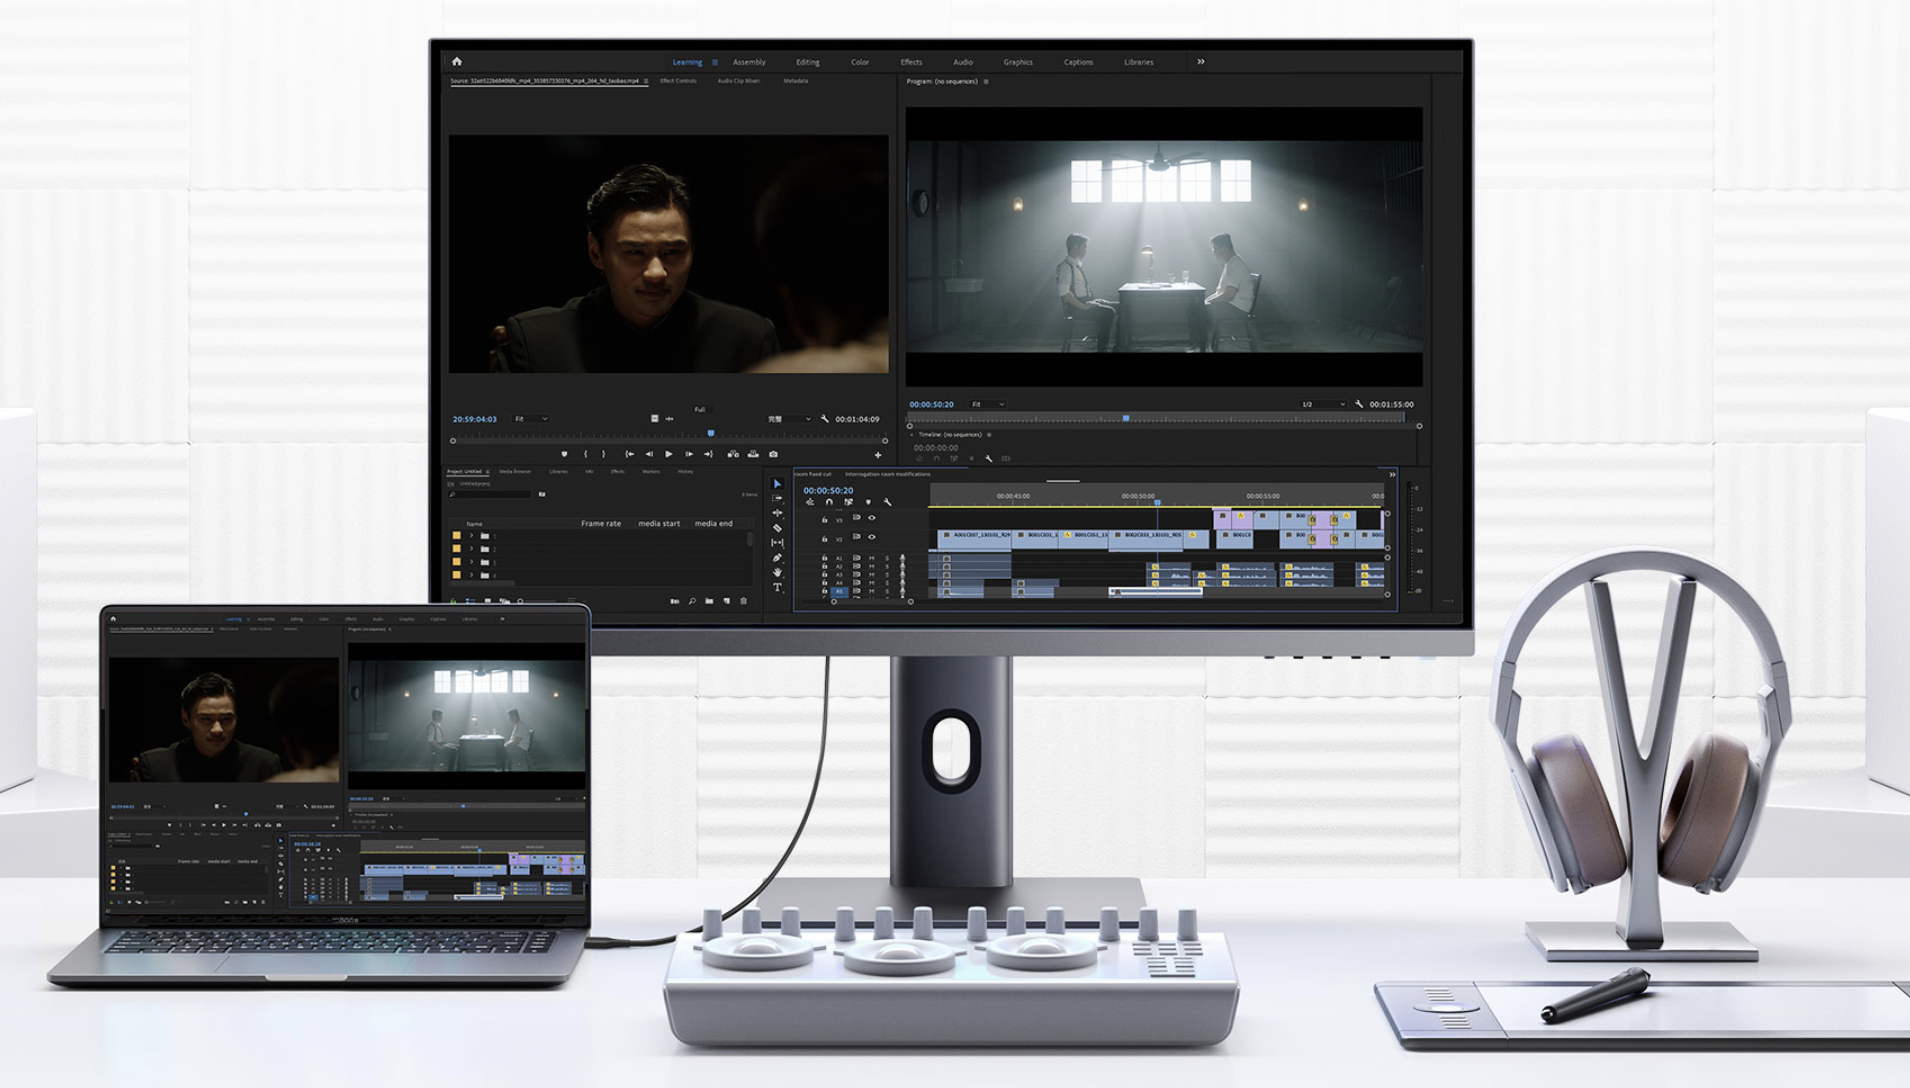This screenshot has width=1910, height=1088.
Task: Select the Razor tool
Action: (x=777, y=528)
